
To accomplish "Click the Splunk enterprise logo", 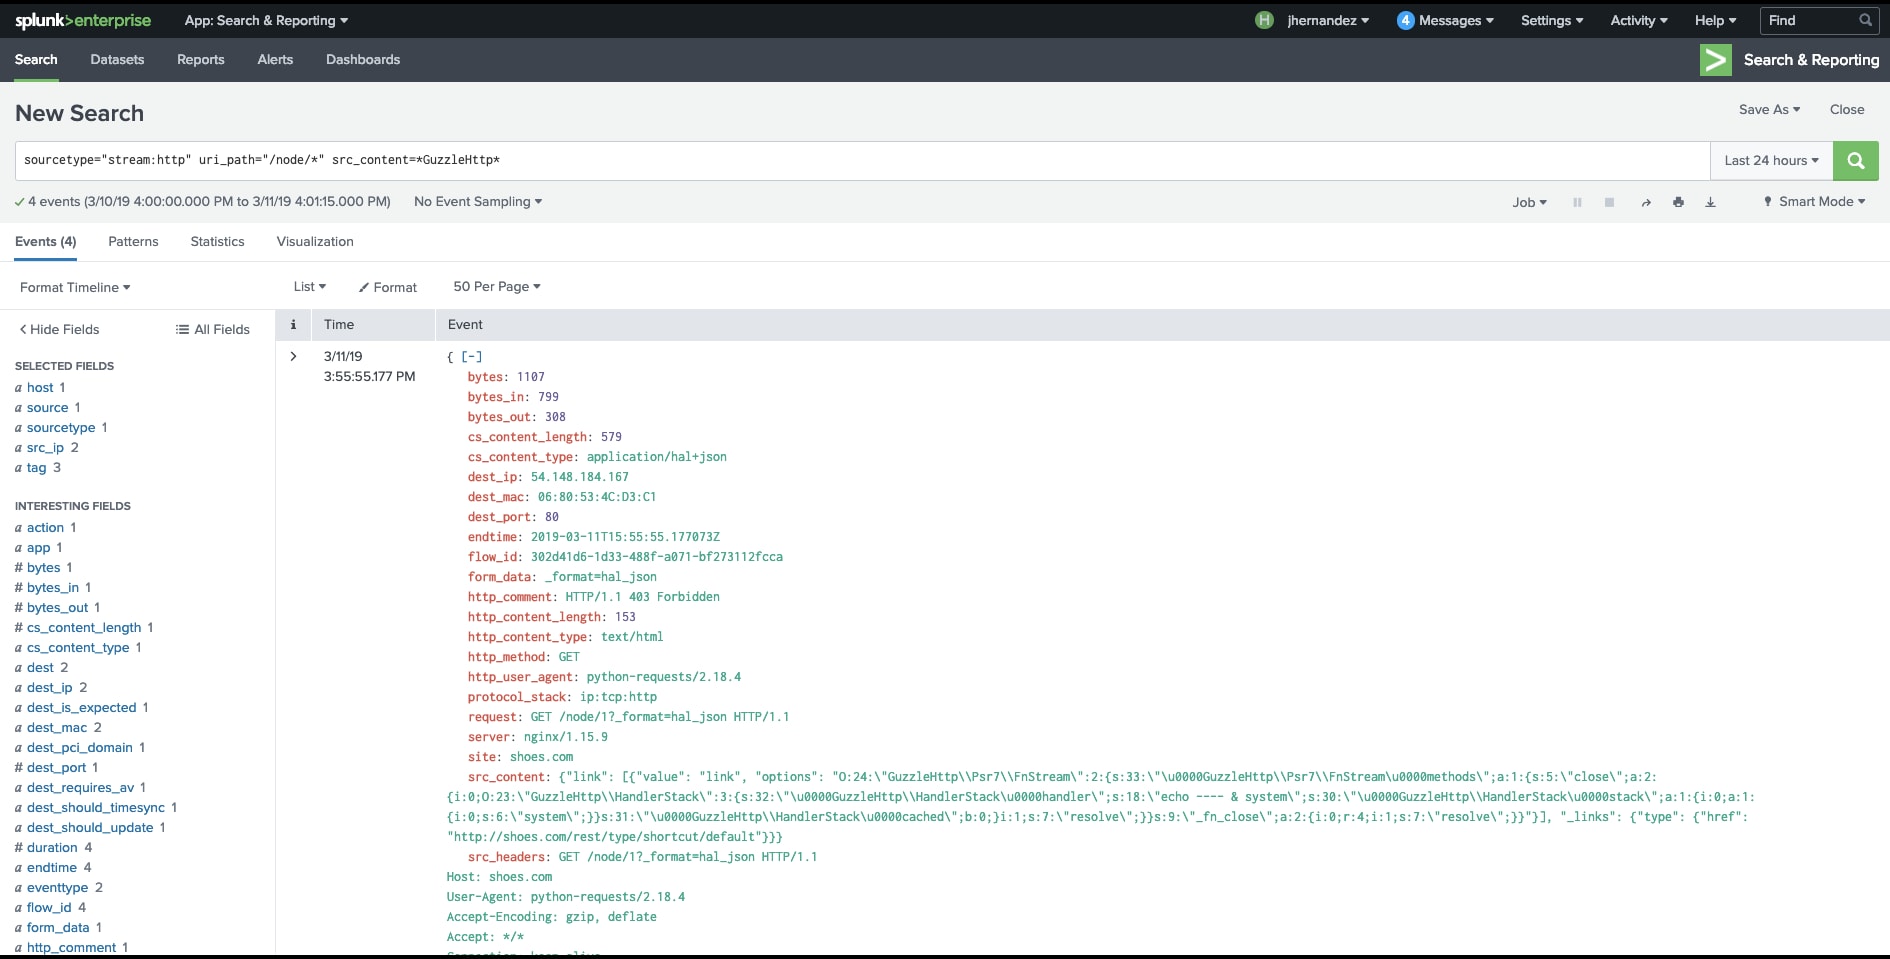I will (x=83, y=20).
